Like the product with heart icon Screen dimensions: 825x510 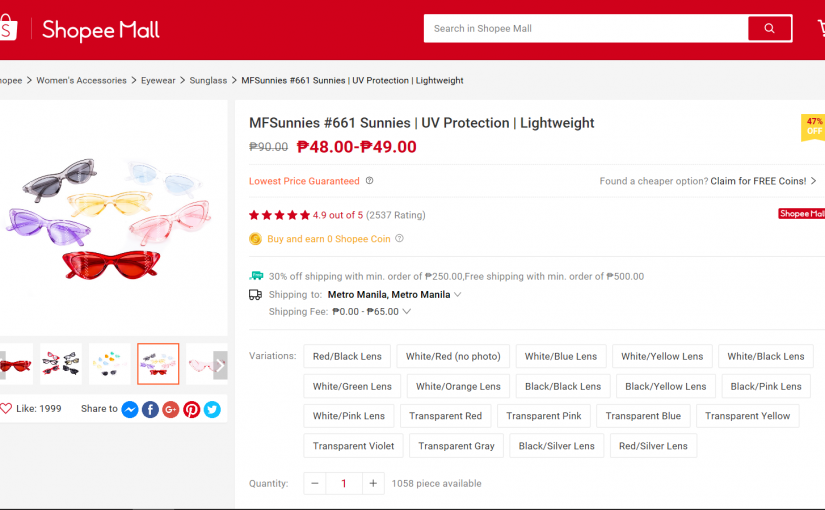coord(6,408)
